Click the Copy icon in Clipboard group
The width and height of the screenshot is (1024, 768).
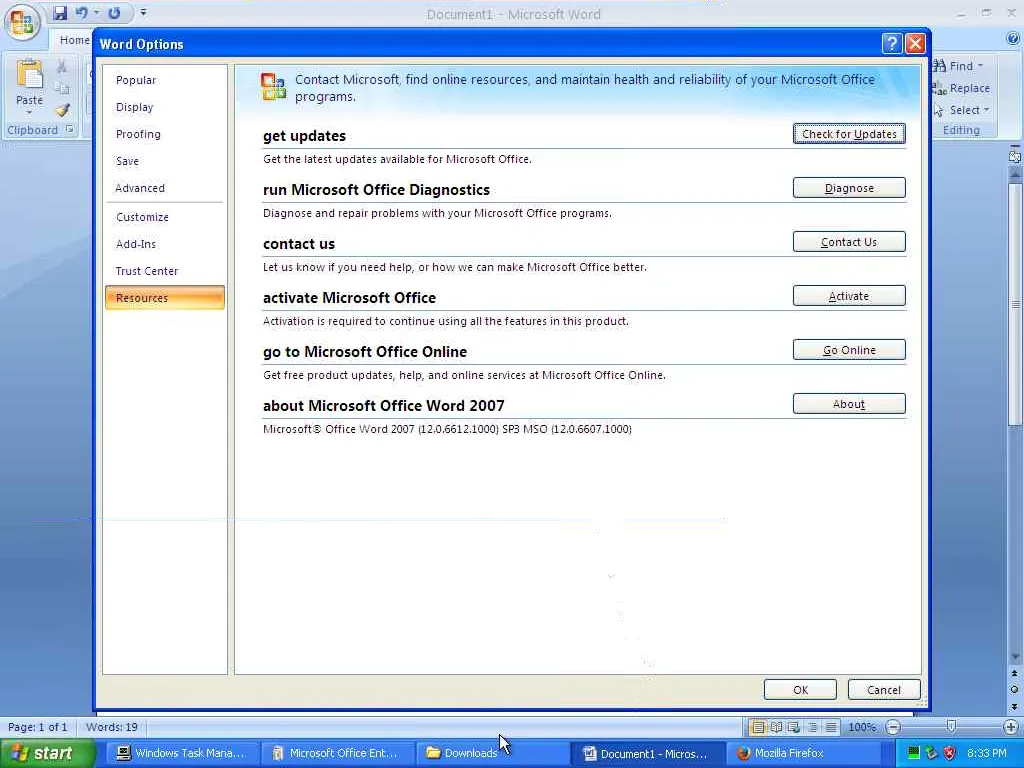coord(61,88)
